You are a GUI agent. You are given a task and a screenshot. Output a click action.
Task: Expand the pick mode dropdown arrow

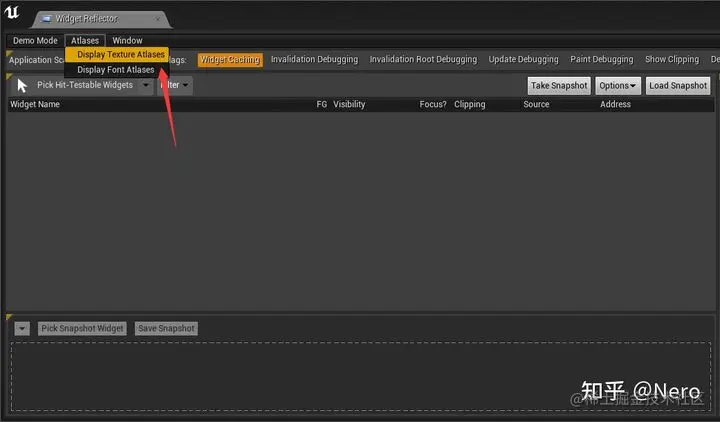146,85
